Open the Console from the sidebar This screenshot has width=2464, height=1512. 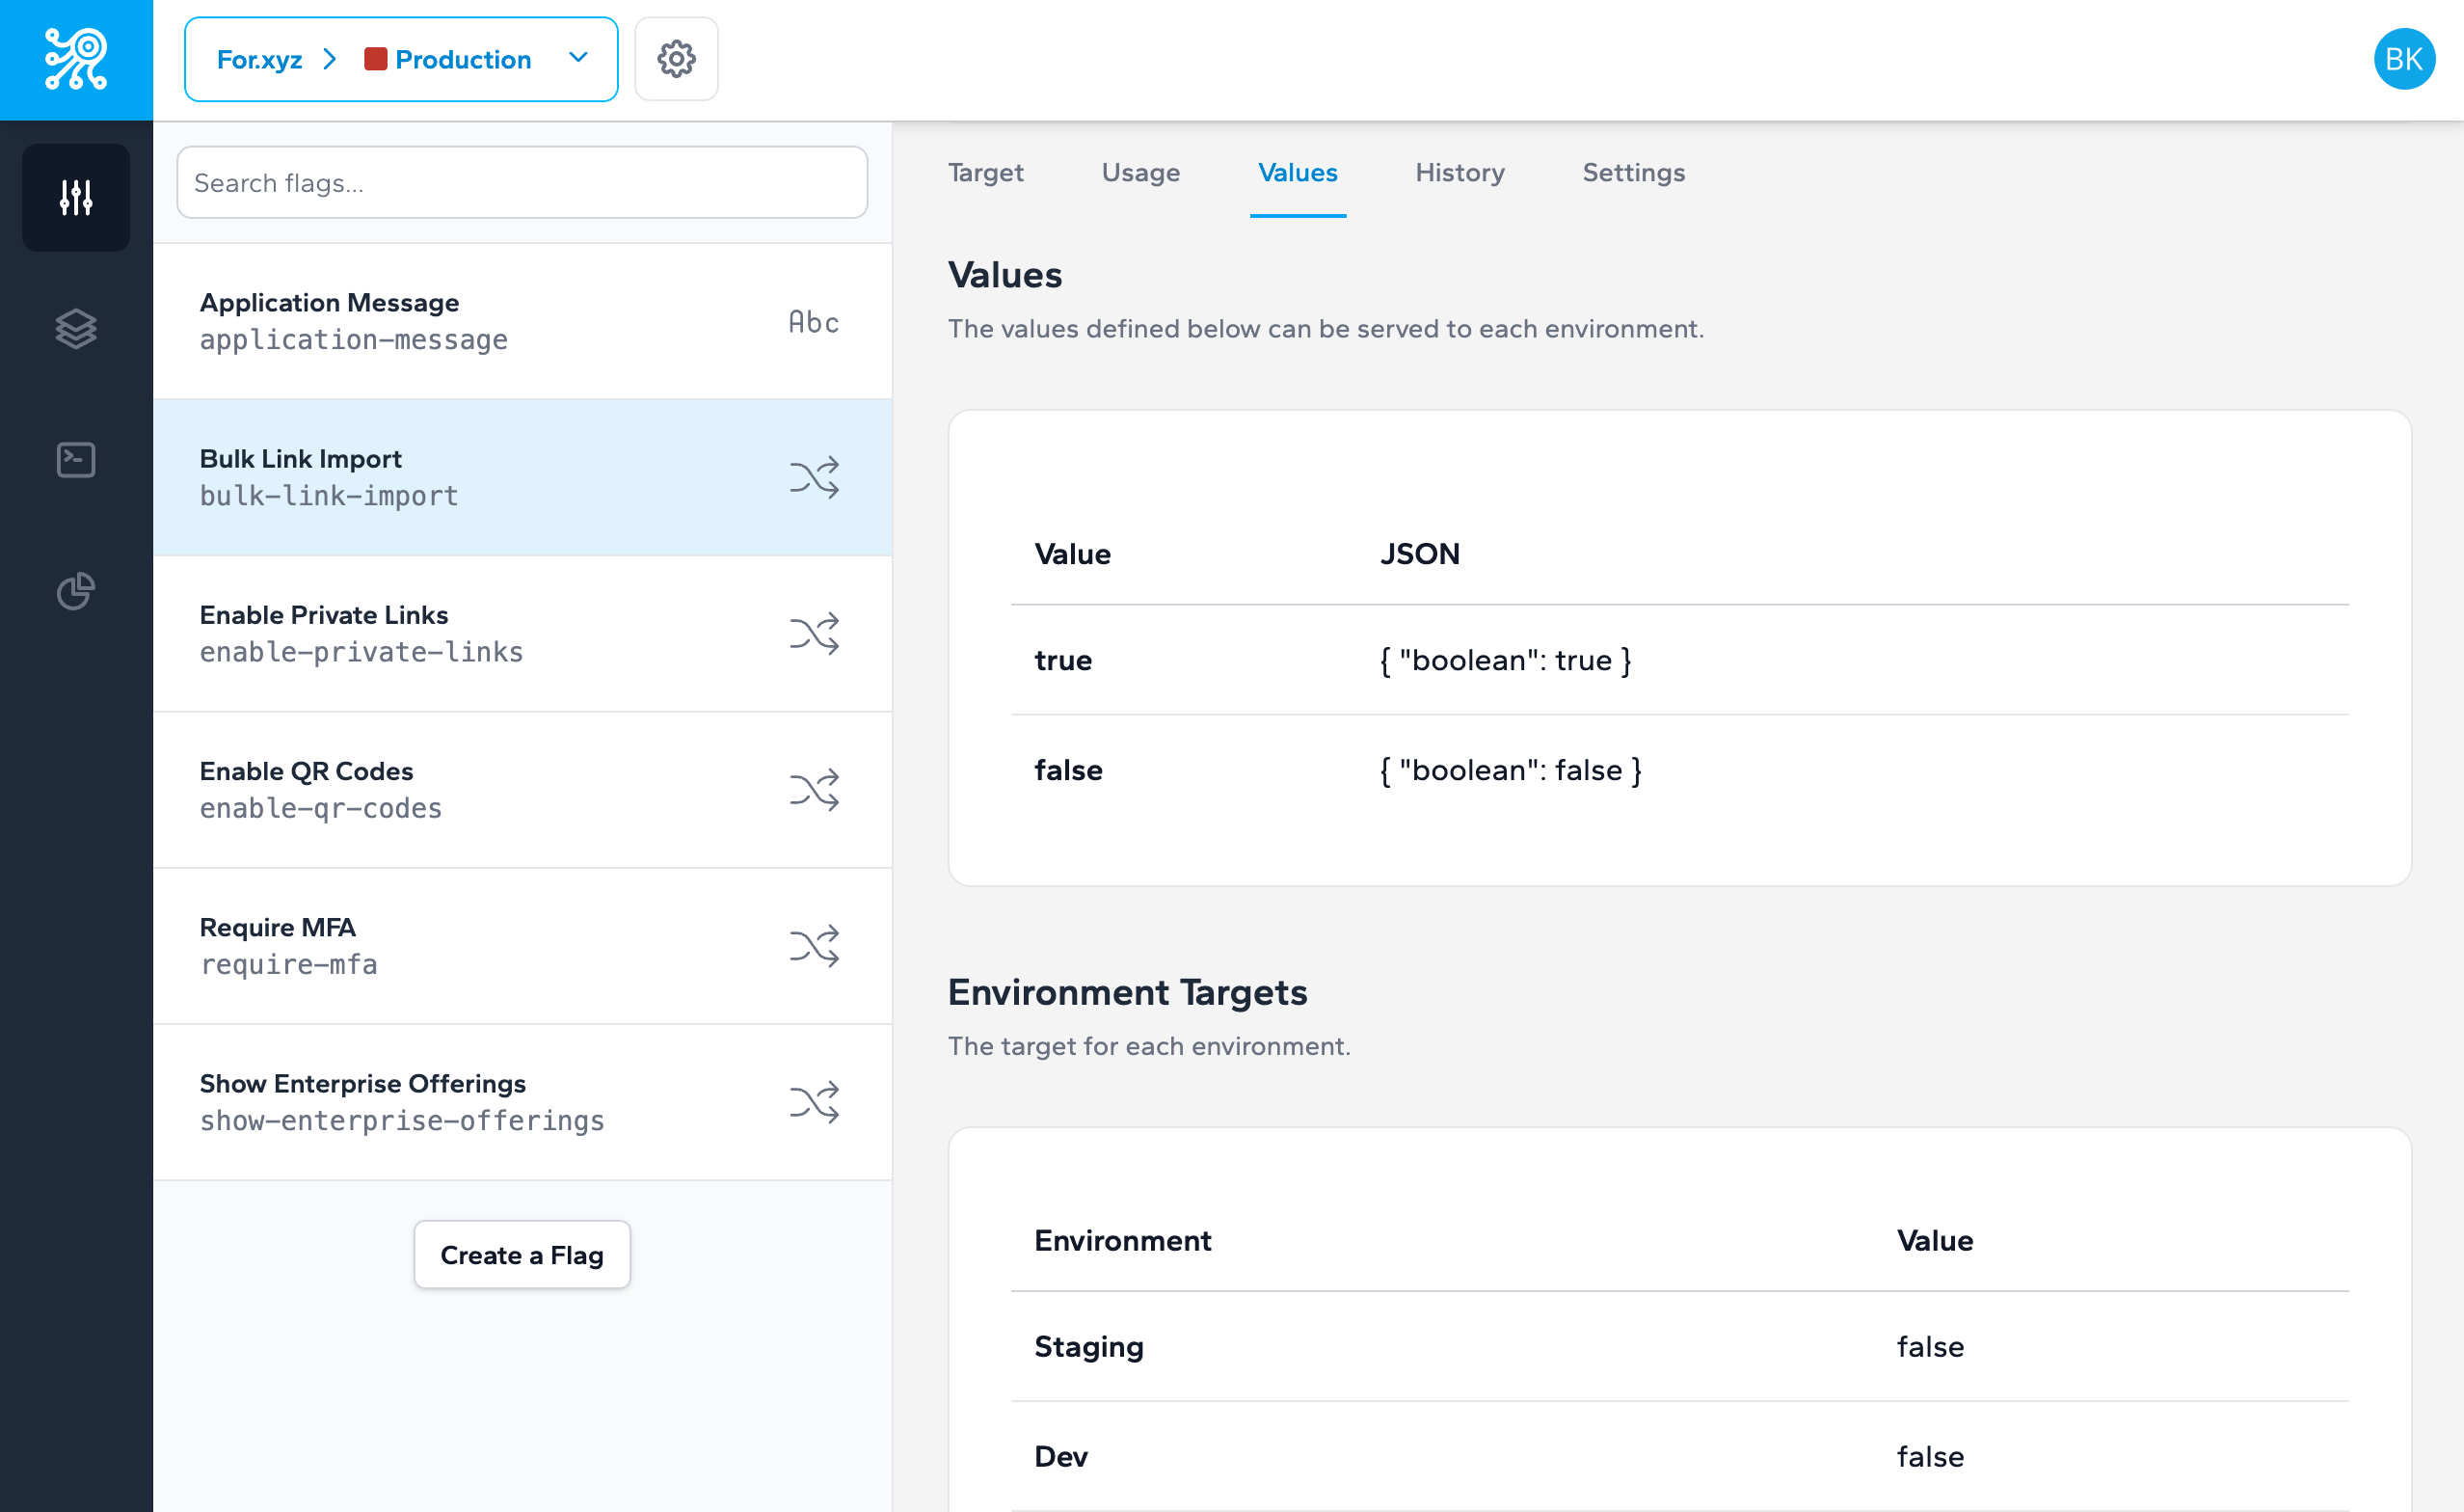tap(75, 459)
